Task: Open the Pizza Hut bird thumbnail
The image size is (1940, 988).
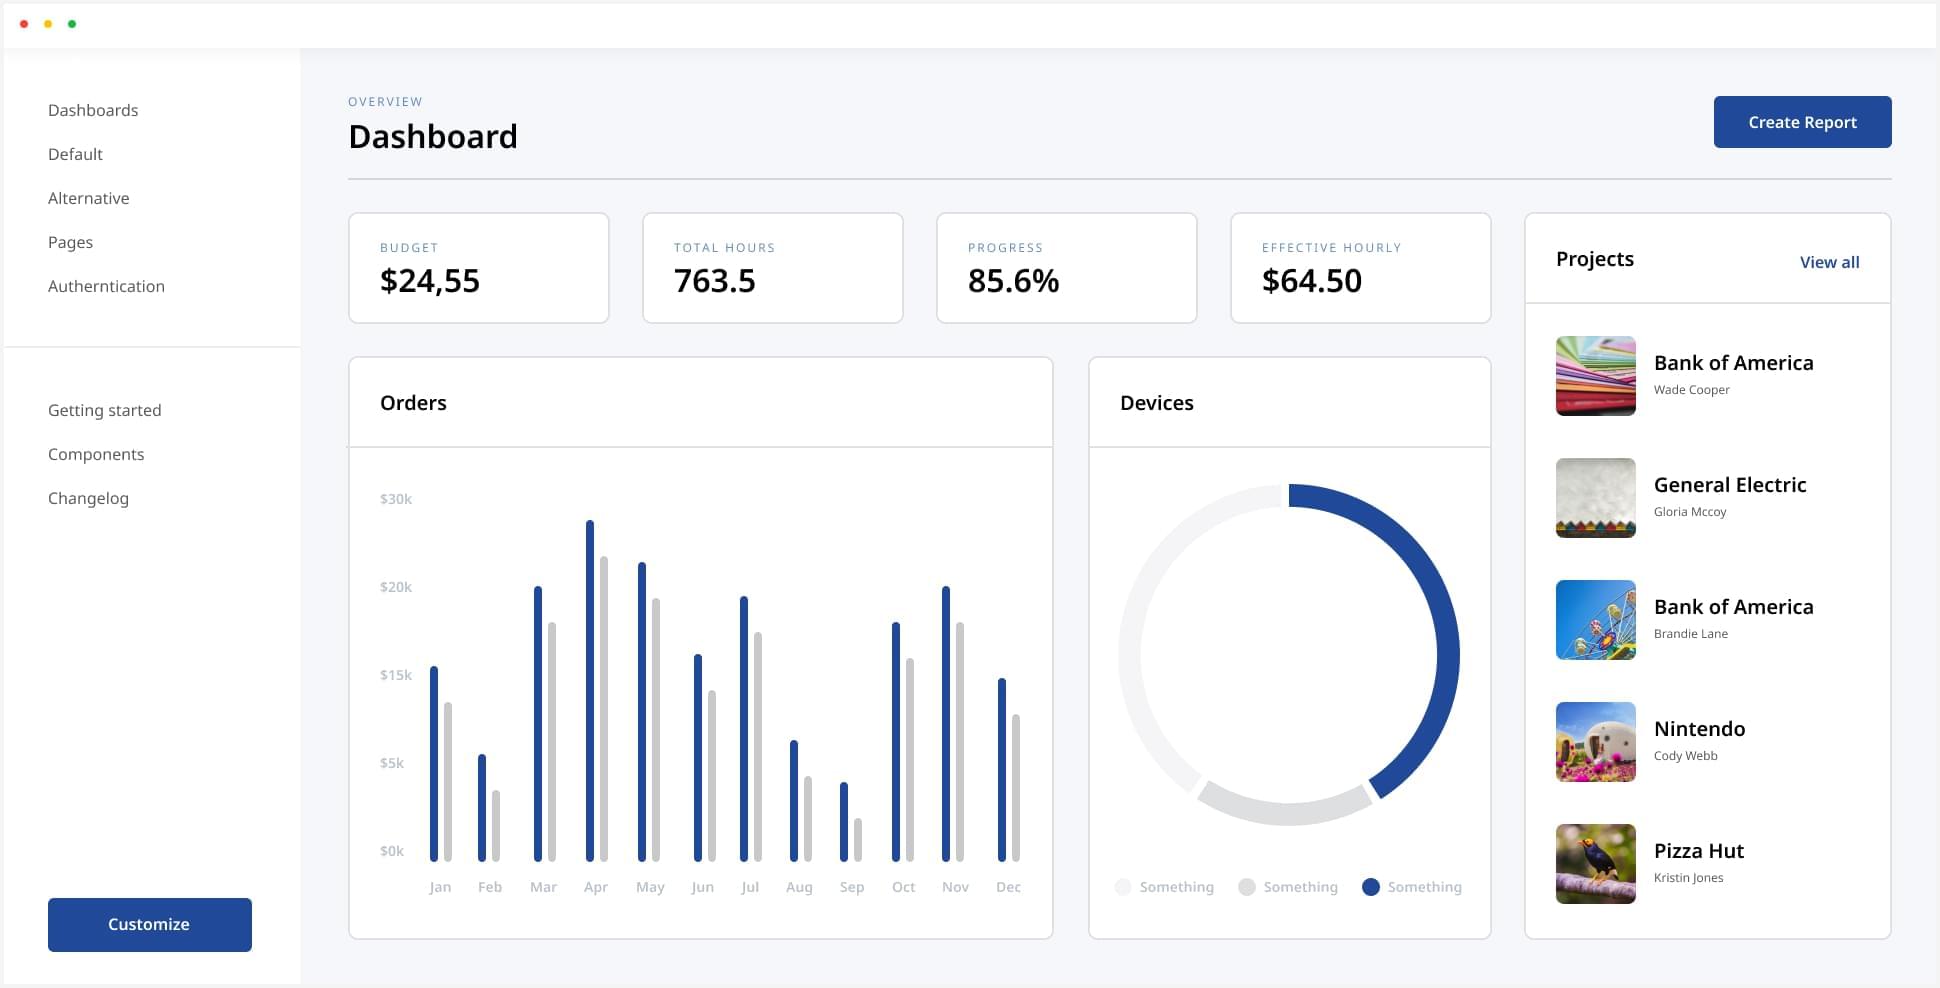Action: coord(1595,864)
